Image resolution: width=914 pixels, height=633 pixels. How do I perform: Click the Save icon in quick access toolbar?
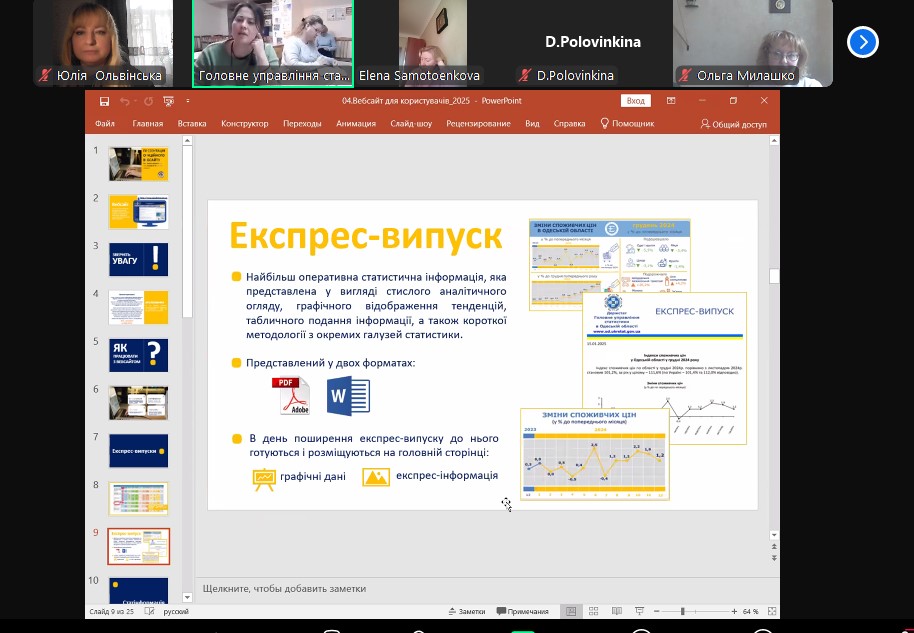[x=104, y=101]
